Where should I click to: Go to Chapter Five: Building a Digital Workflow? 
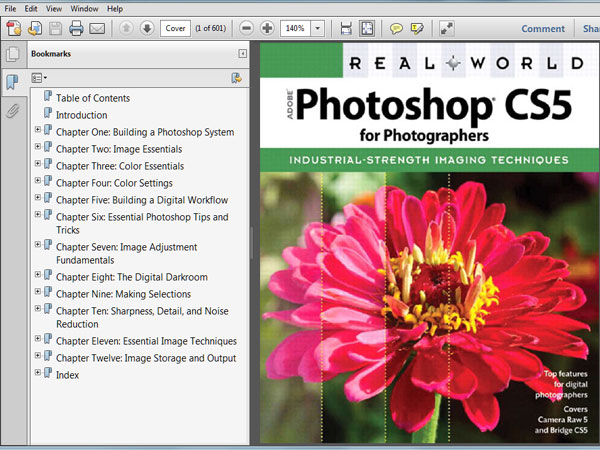pyautogui.click(x=142, y=200)
